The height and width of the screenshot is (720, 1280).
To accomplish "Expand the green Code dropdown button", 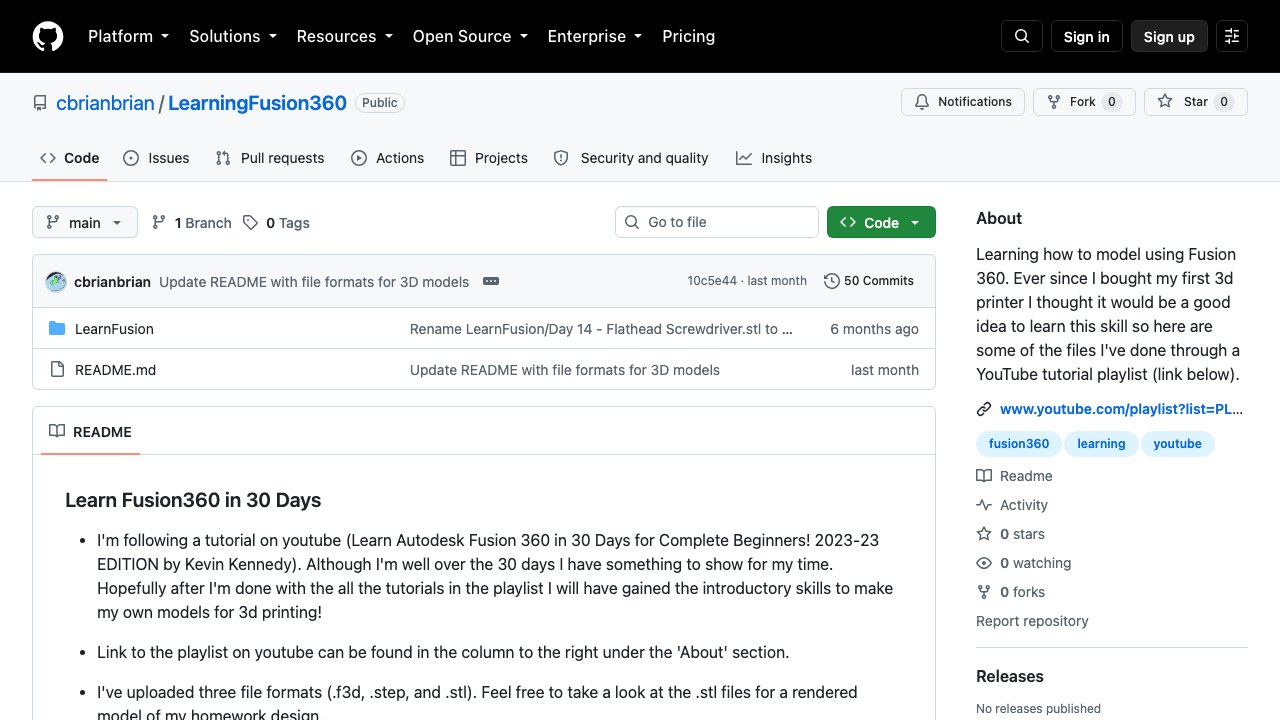I will click(x=881, y=222).
